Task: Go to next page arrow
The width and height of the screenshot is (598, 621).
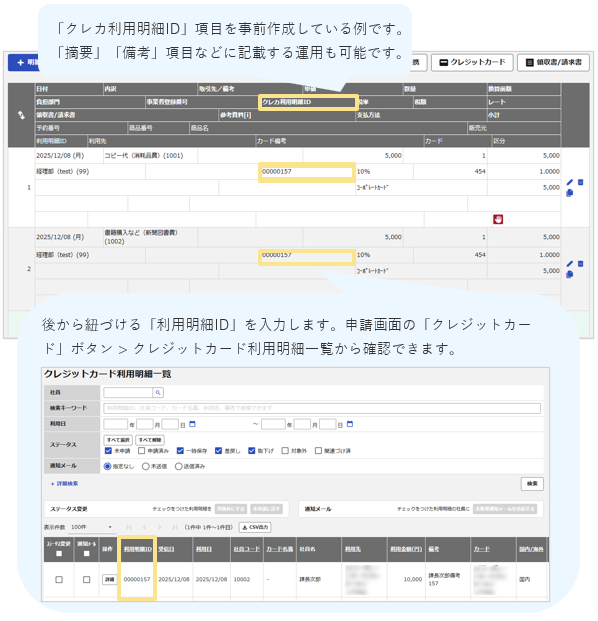Action: (159, 527)
